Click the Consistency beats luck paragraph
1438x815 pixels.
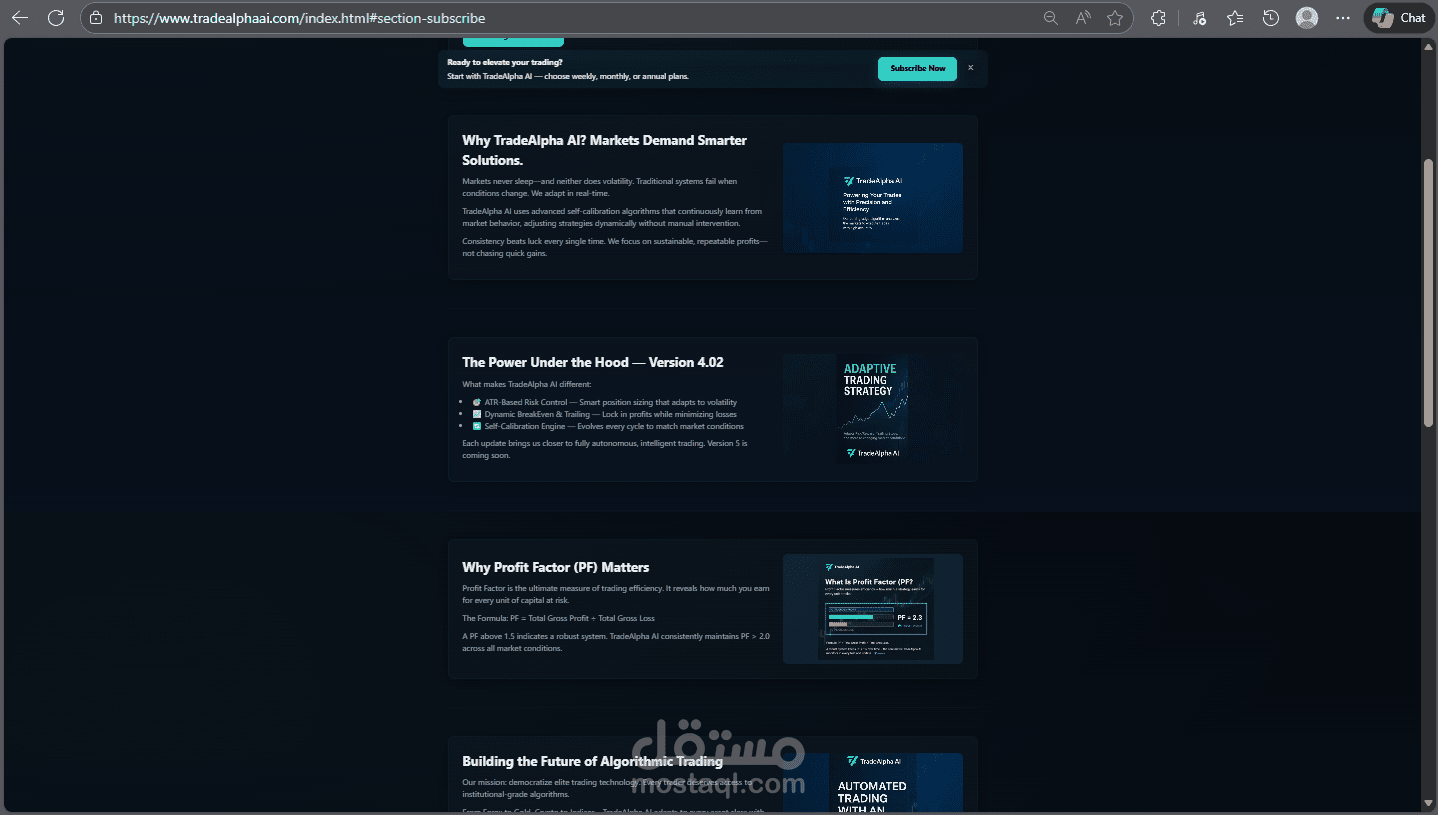tap(615, 247)
